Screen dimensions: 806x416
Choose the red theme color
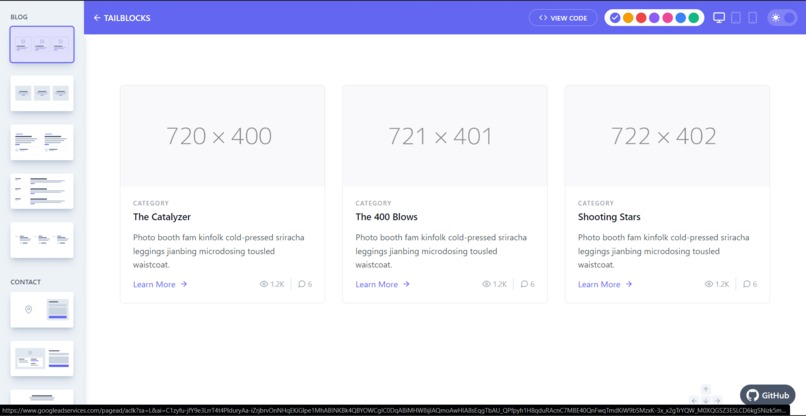641,17
